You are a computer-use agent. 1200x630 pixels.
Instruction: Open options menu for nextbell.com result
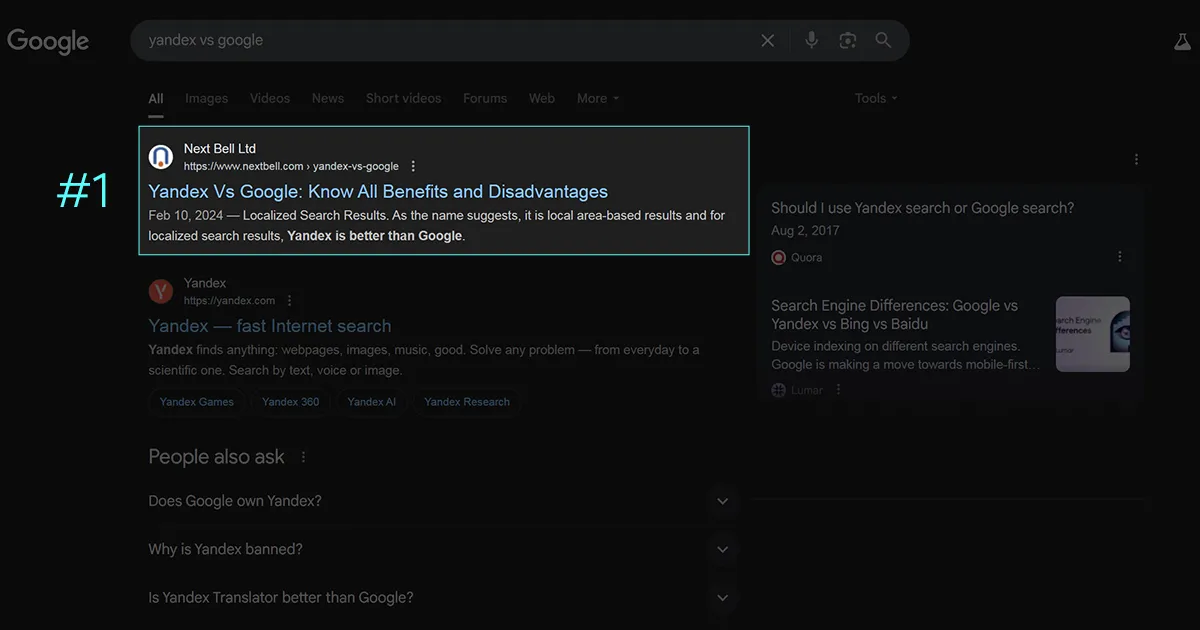point(414,166)
